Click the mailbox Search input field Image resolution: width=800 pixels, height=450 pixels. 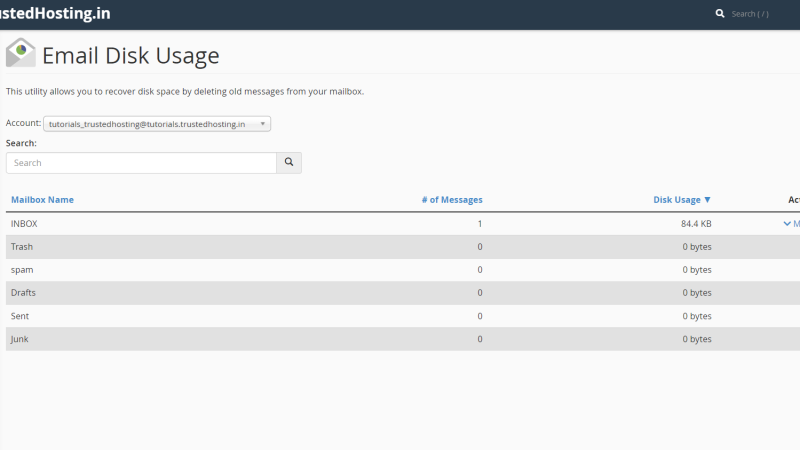pyautogui.click(x=141, y=163)
